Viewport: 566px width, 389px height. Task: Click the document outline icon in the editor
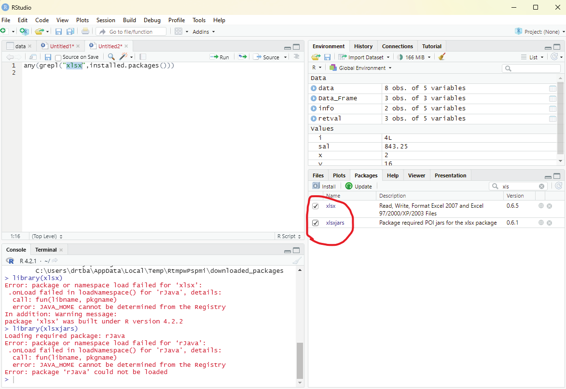click(x=297, y=57)
